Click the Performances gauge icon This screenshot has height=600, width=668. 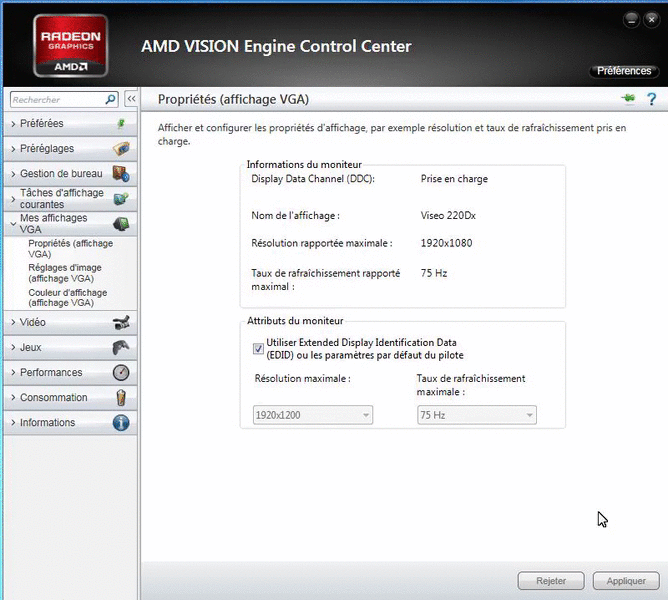[121, 372]
